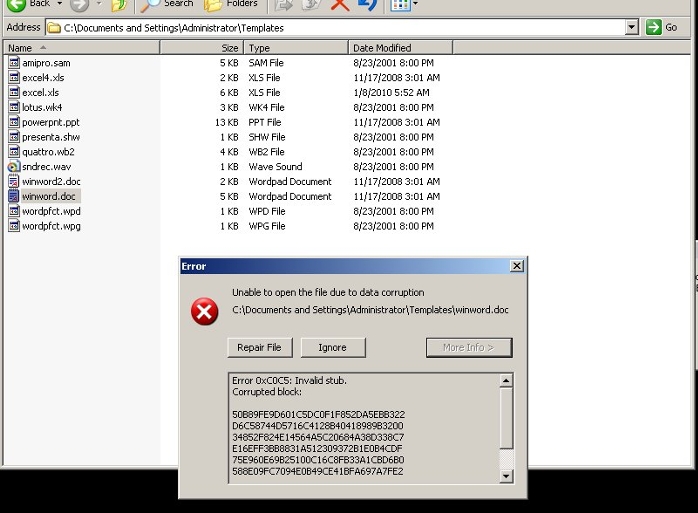Select the winword2.doc file icon
This screenshot has width=698, height=513.
click(14, 182)
